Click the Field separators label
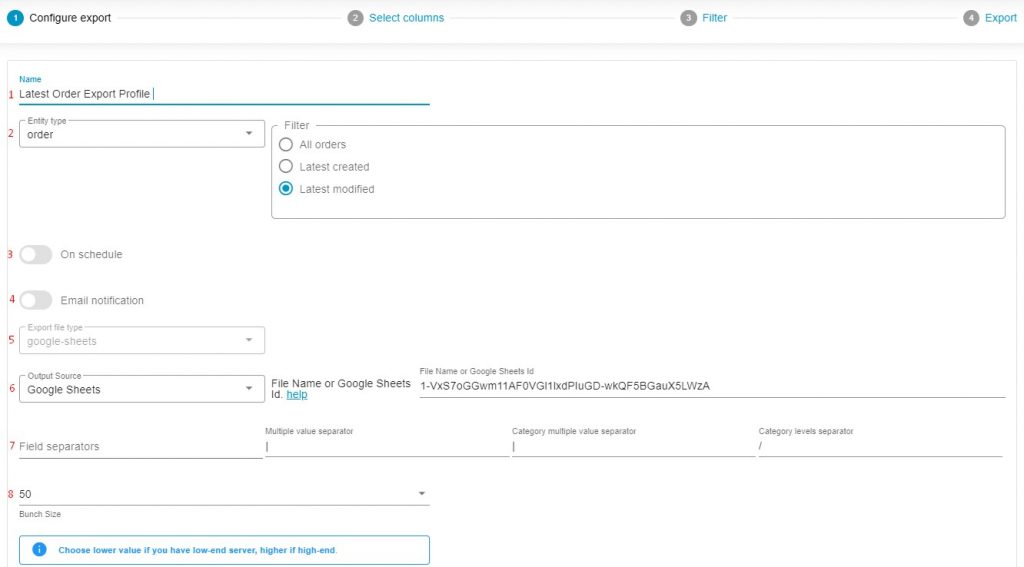Viewport: 1024px width, 567px height. 59,447
